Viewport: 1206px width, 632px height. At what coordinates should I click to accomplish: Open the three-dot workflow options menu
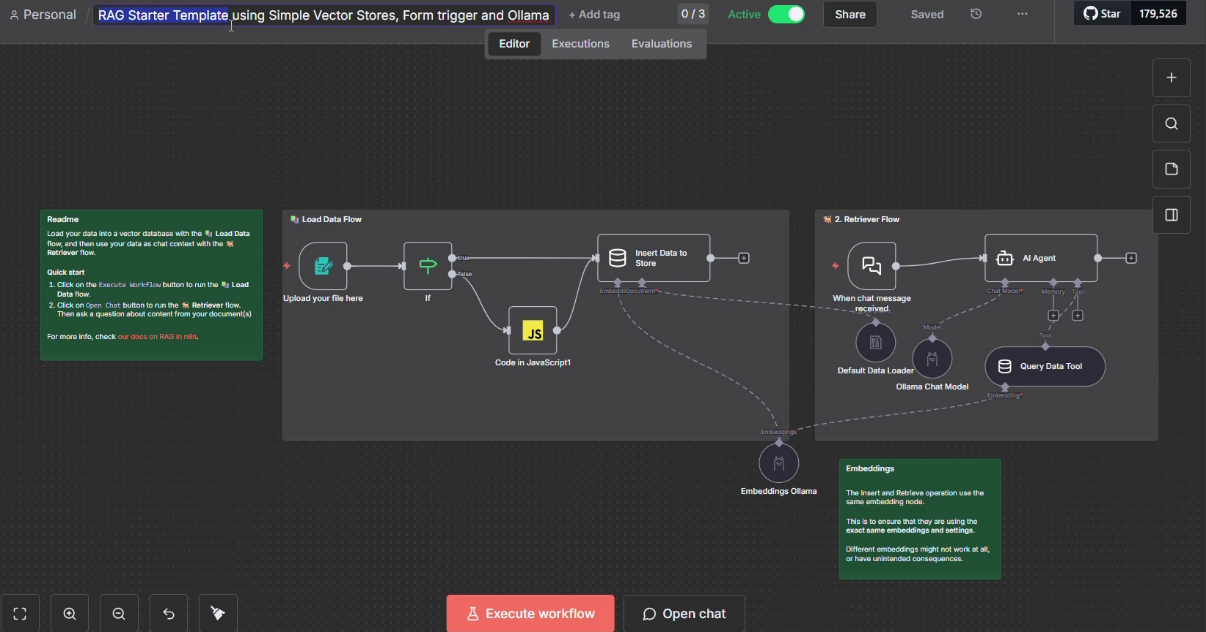1022,14
